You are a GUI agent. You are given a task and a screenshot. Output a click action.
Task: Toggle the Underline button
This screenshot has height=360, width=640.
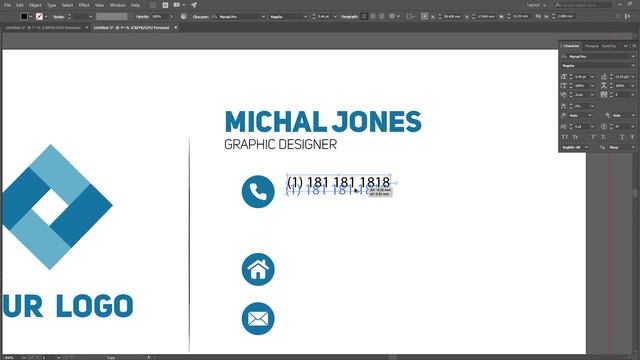coord(622,137)
